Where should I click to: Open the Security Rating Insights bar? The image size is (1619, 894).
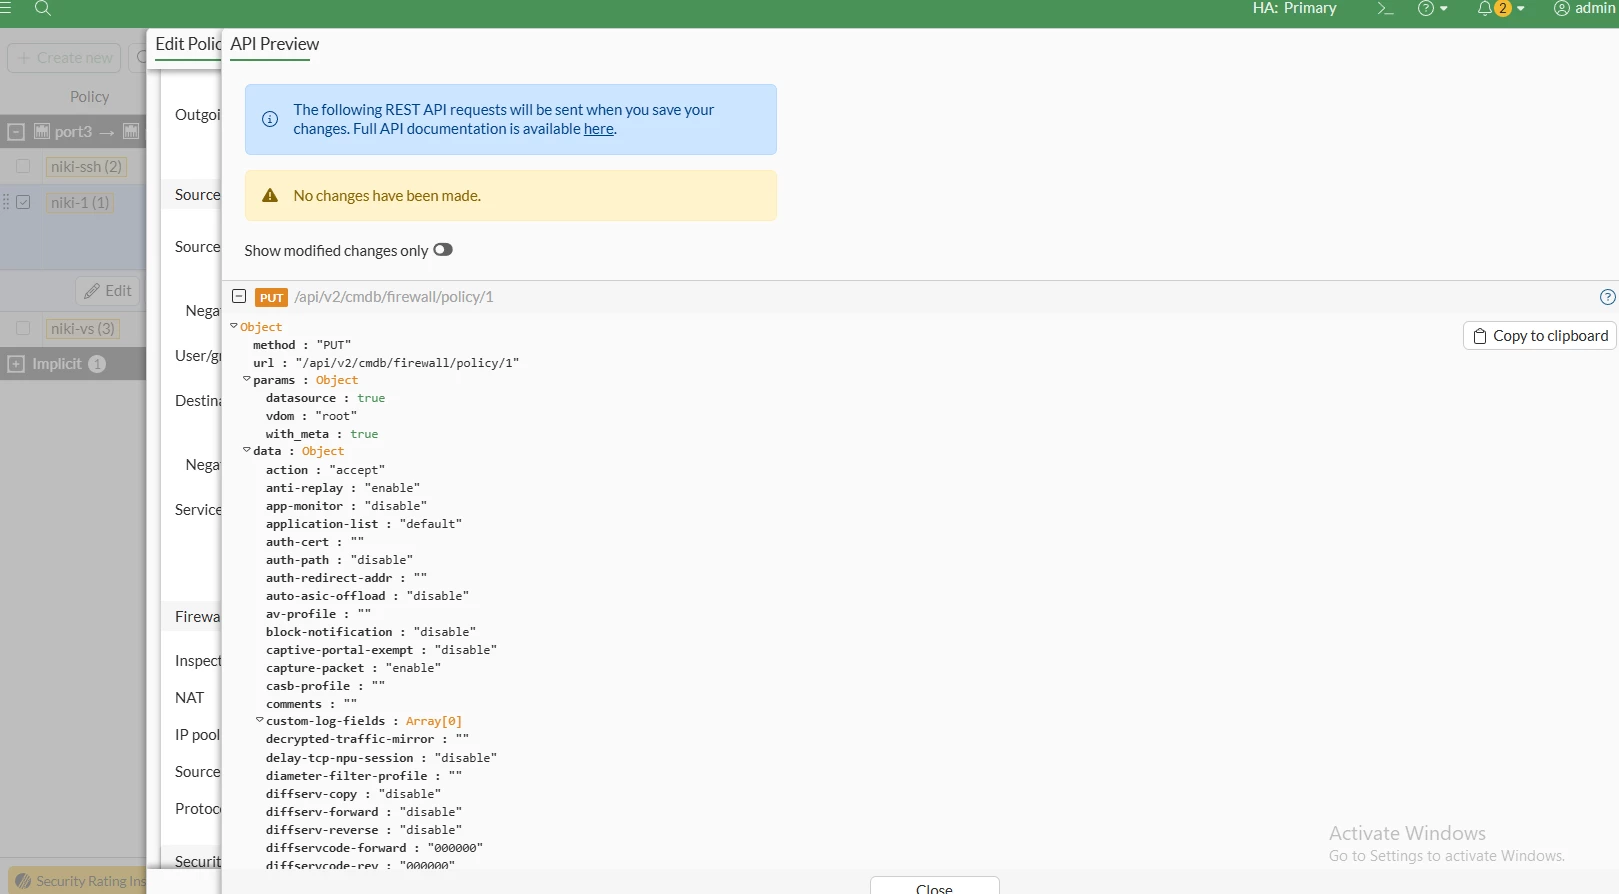[x=75, y=881]
